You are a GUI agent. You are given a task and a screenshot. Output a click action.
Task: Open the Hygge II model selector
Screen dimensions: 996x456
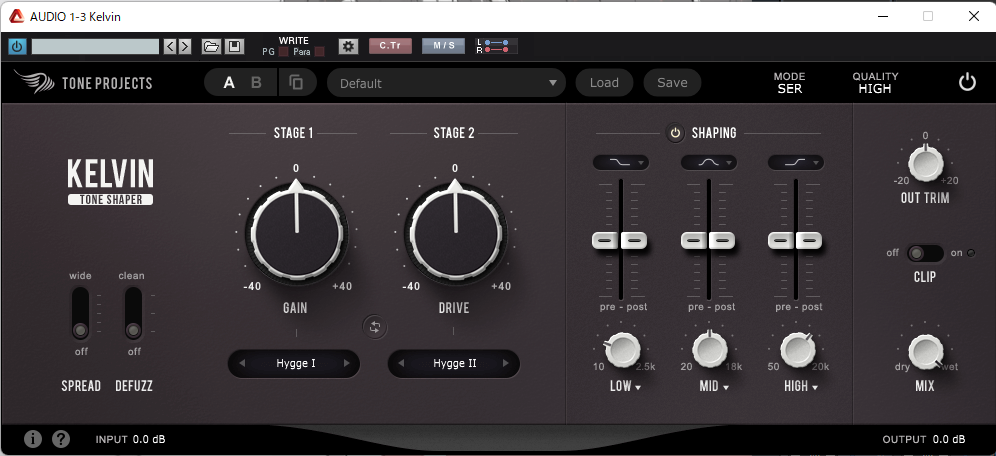tap(455, 363)
